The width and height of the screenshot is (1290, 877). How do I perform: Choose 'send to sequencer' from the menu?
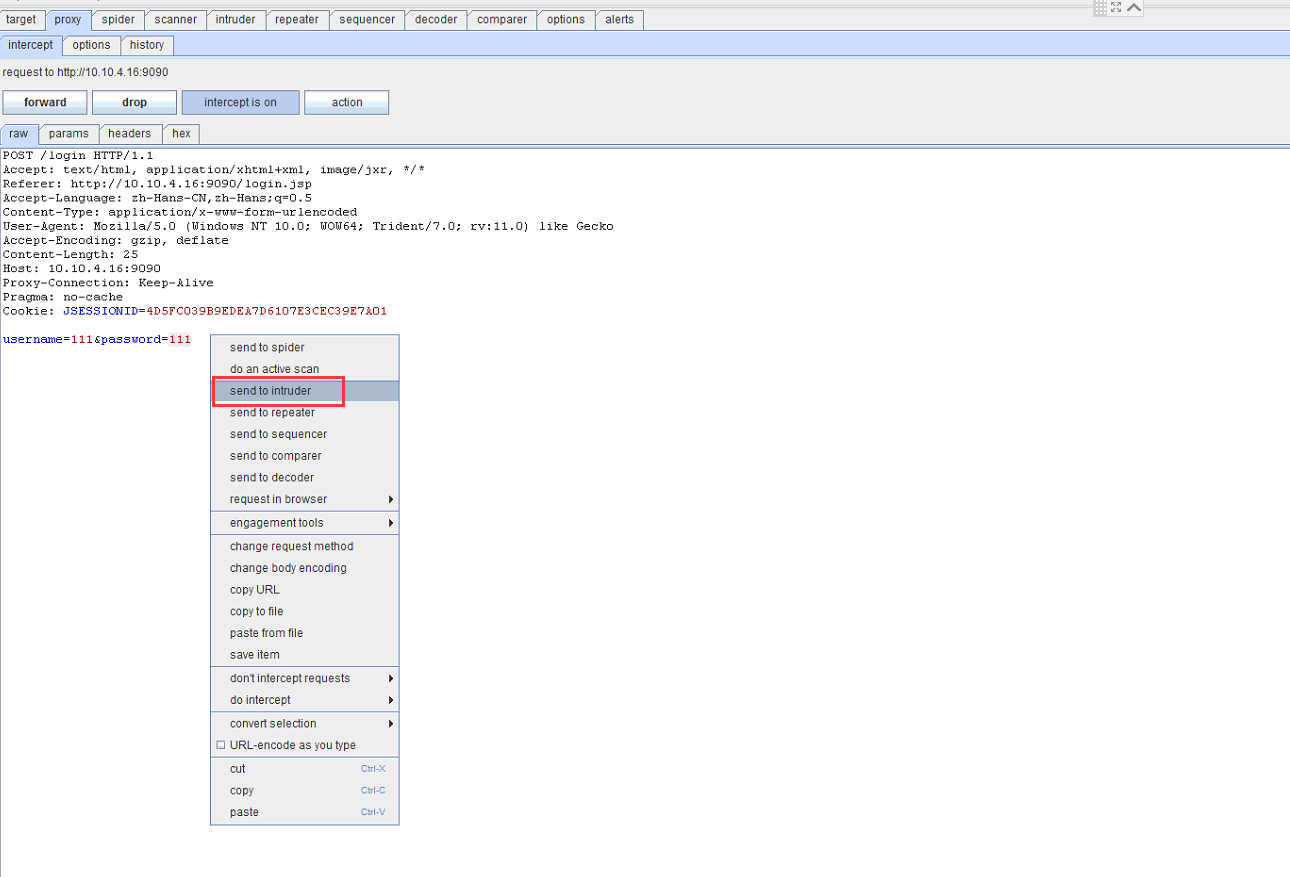[304, 434]
